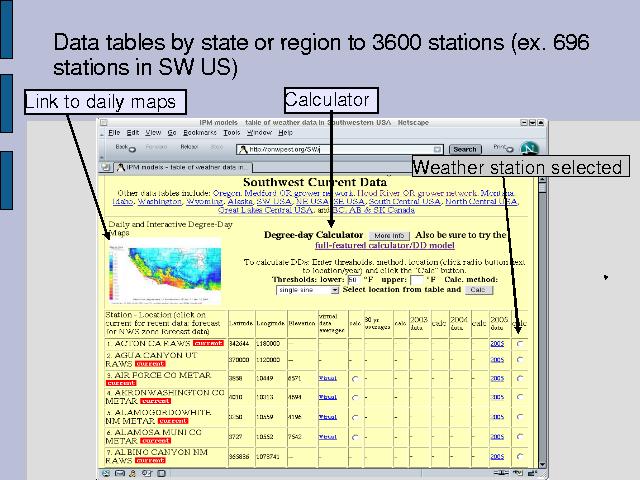Expand the URL address bar history dropdown

click(437, 149)
